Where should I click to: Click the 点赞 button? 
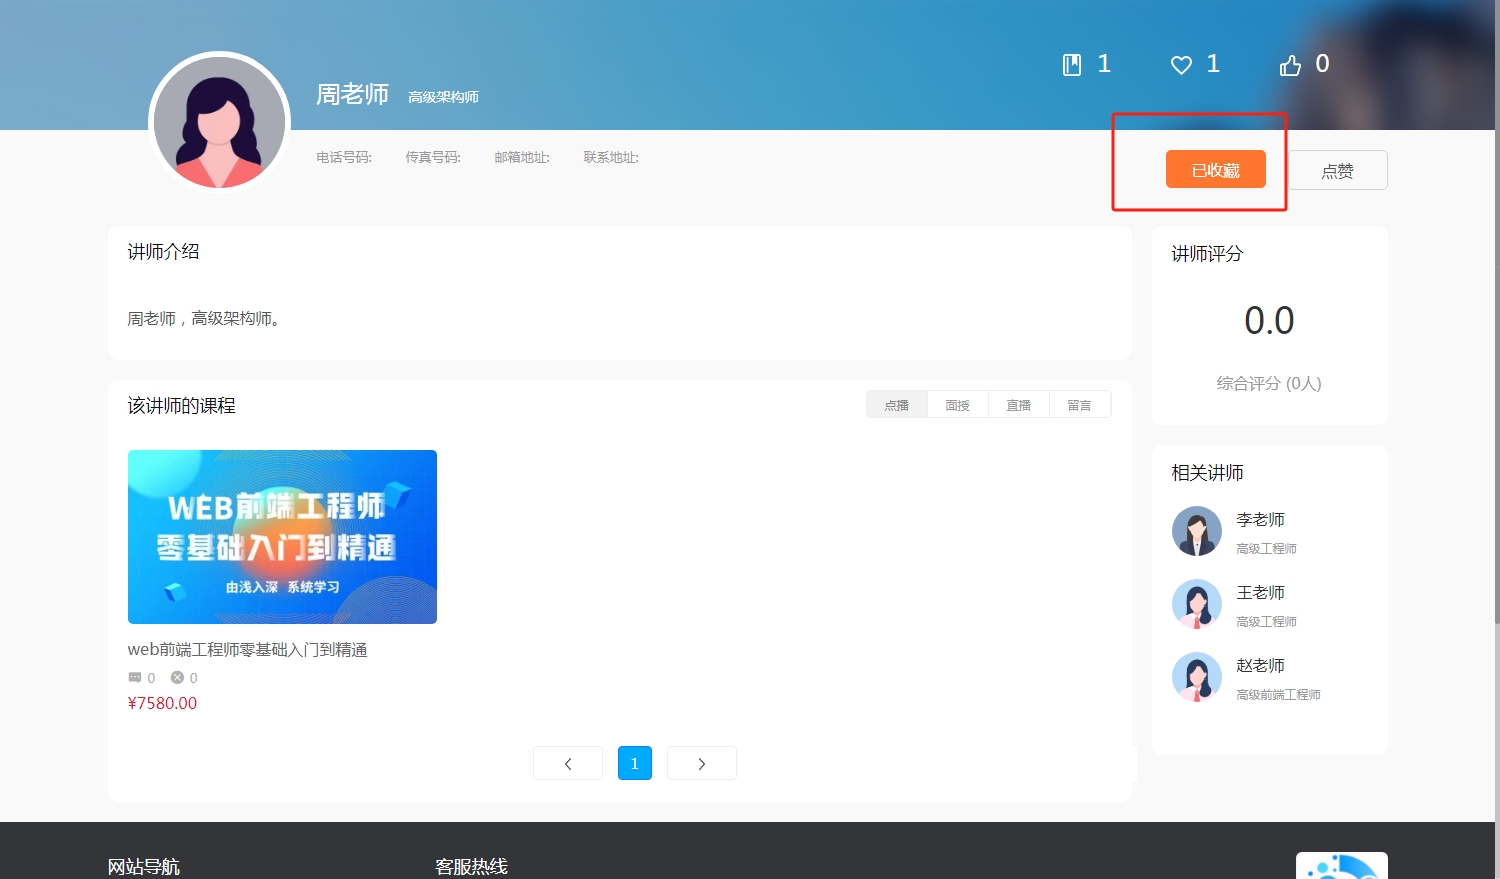[x=1338, y=170]
